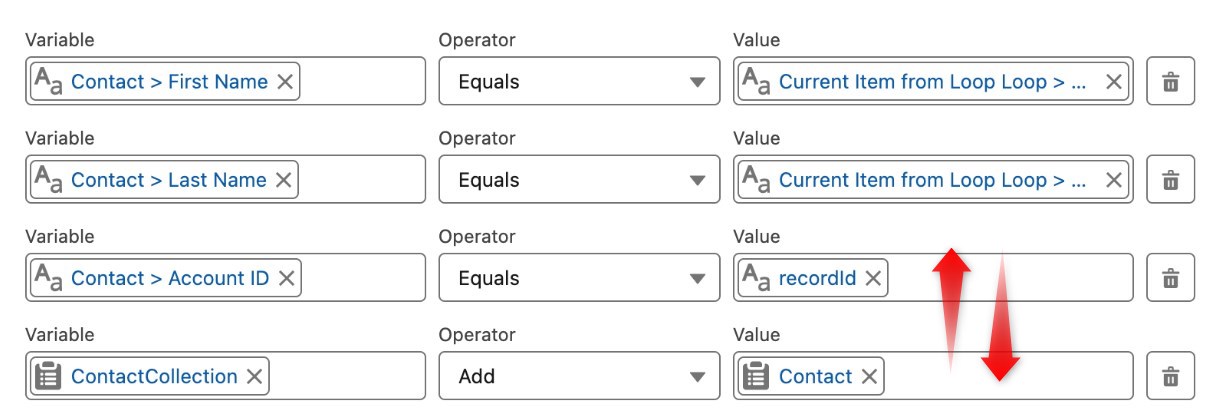Delete the Contact Last Name assignment row
Image resolution: width=1215 pixels, height=414 pixels.
click(x=1169, y=180)
